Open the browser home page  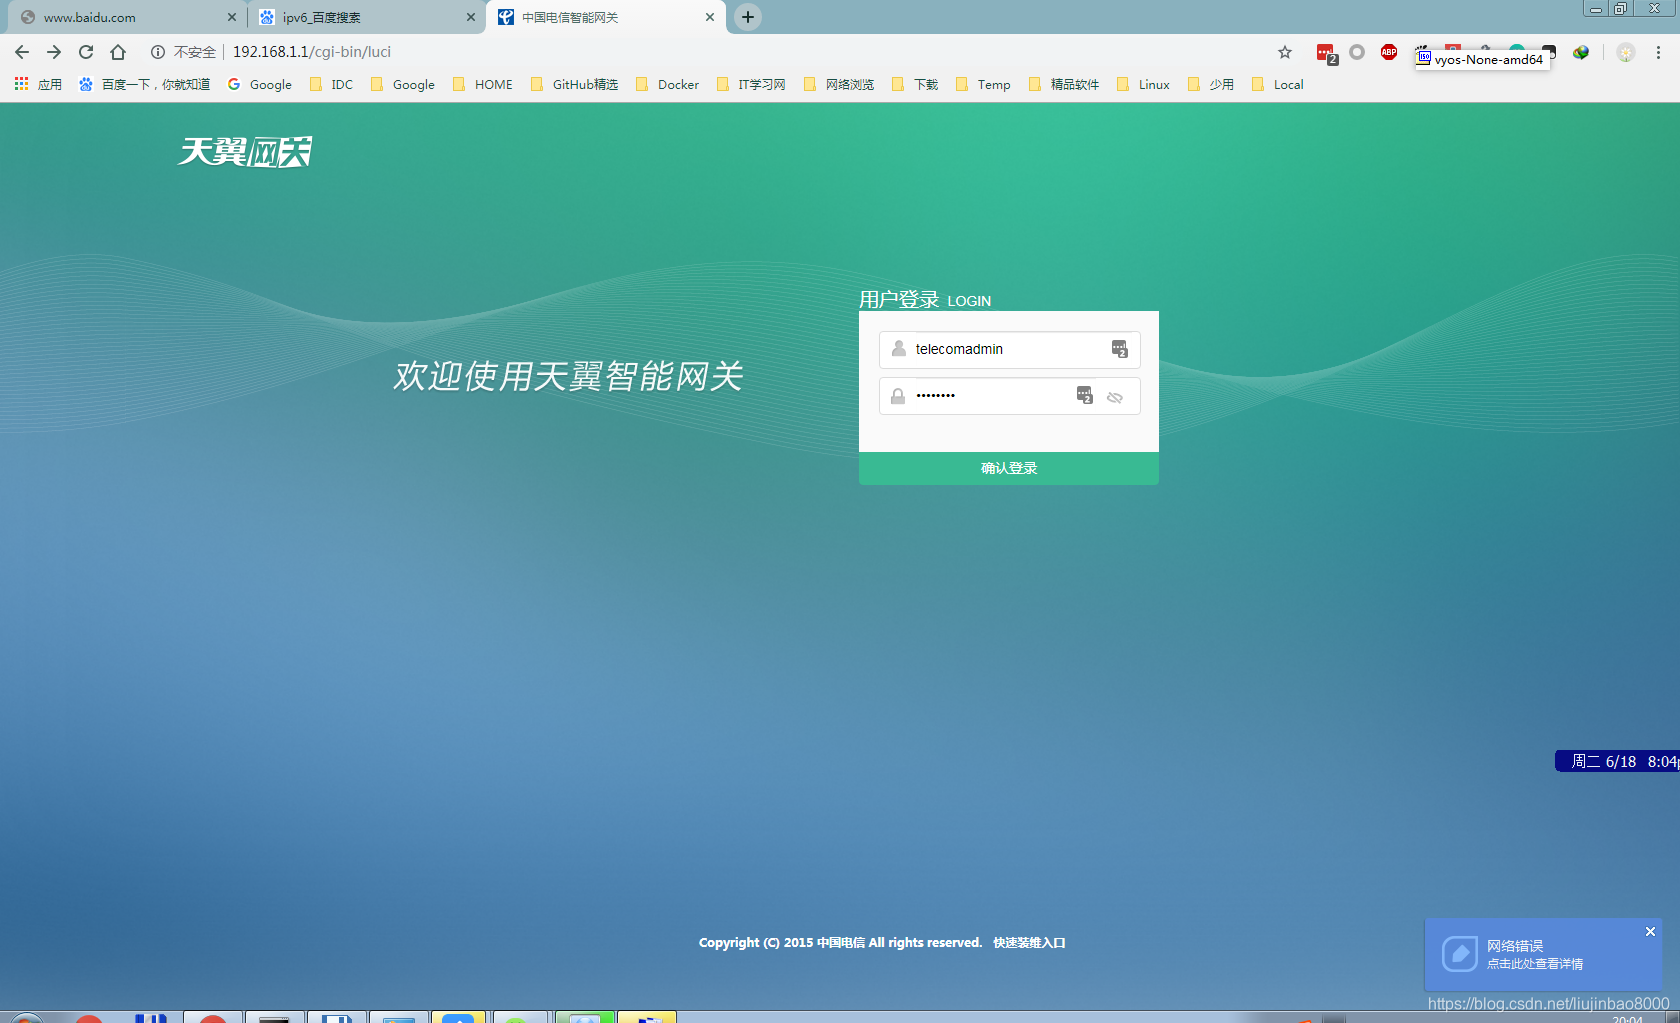click(118, 52)
